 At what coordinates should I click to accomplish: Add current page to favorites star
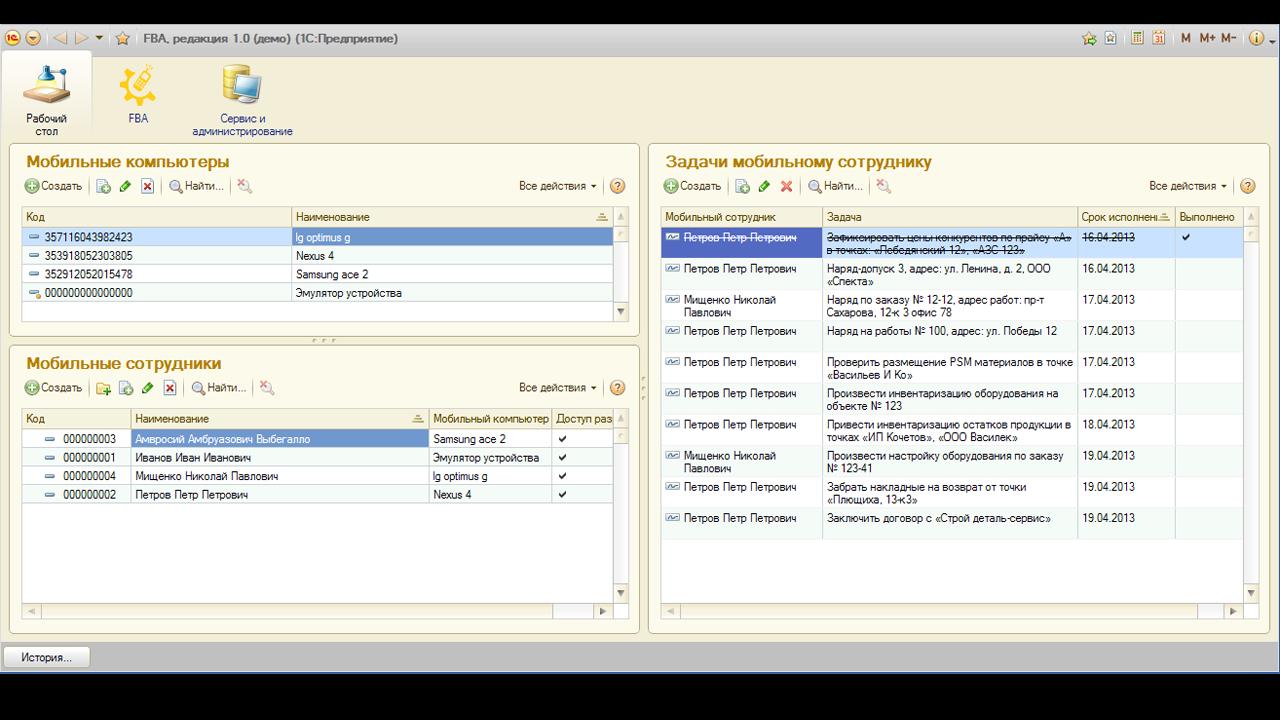[x=122, y=38]
